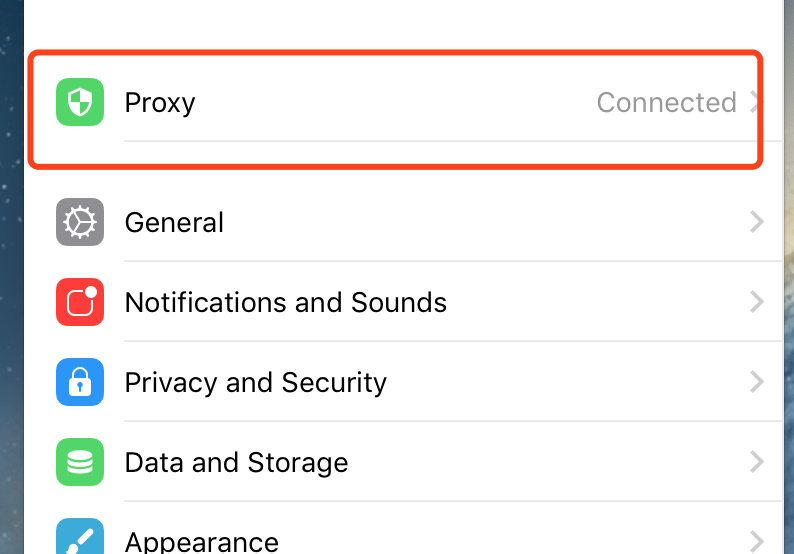Click the gray General gear icon

(80, 222)
